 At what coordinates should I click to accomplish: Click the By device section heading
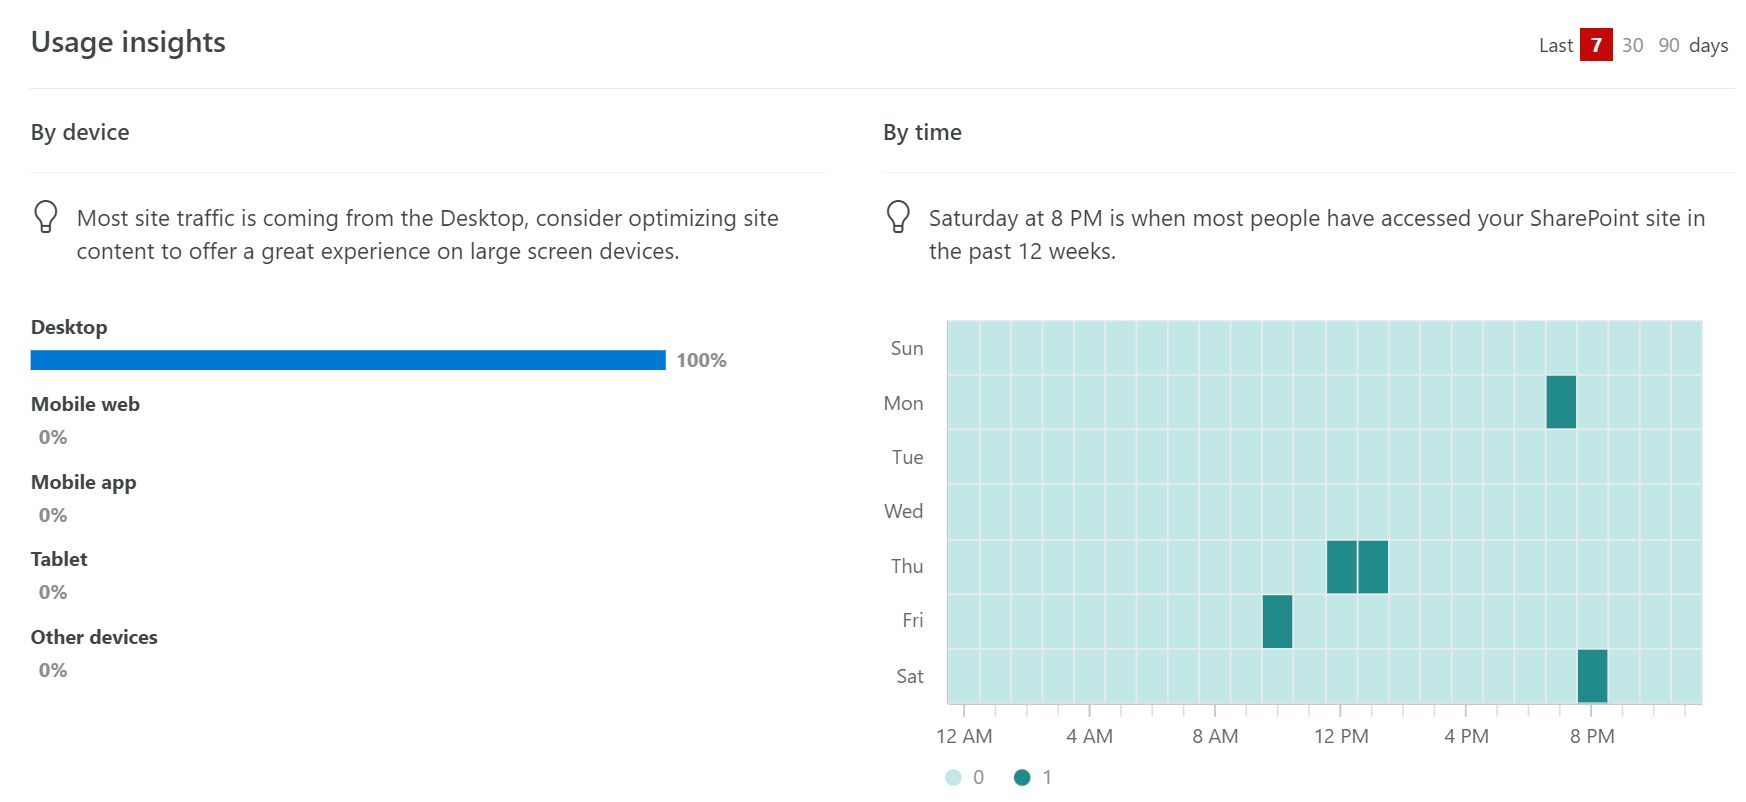click(x=80, y=132)
